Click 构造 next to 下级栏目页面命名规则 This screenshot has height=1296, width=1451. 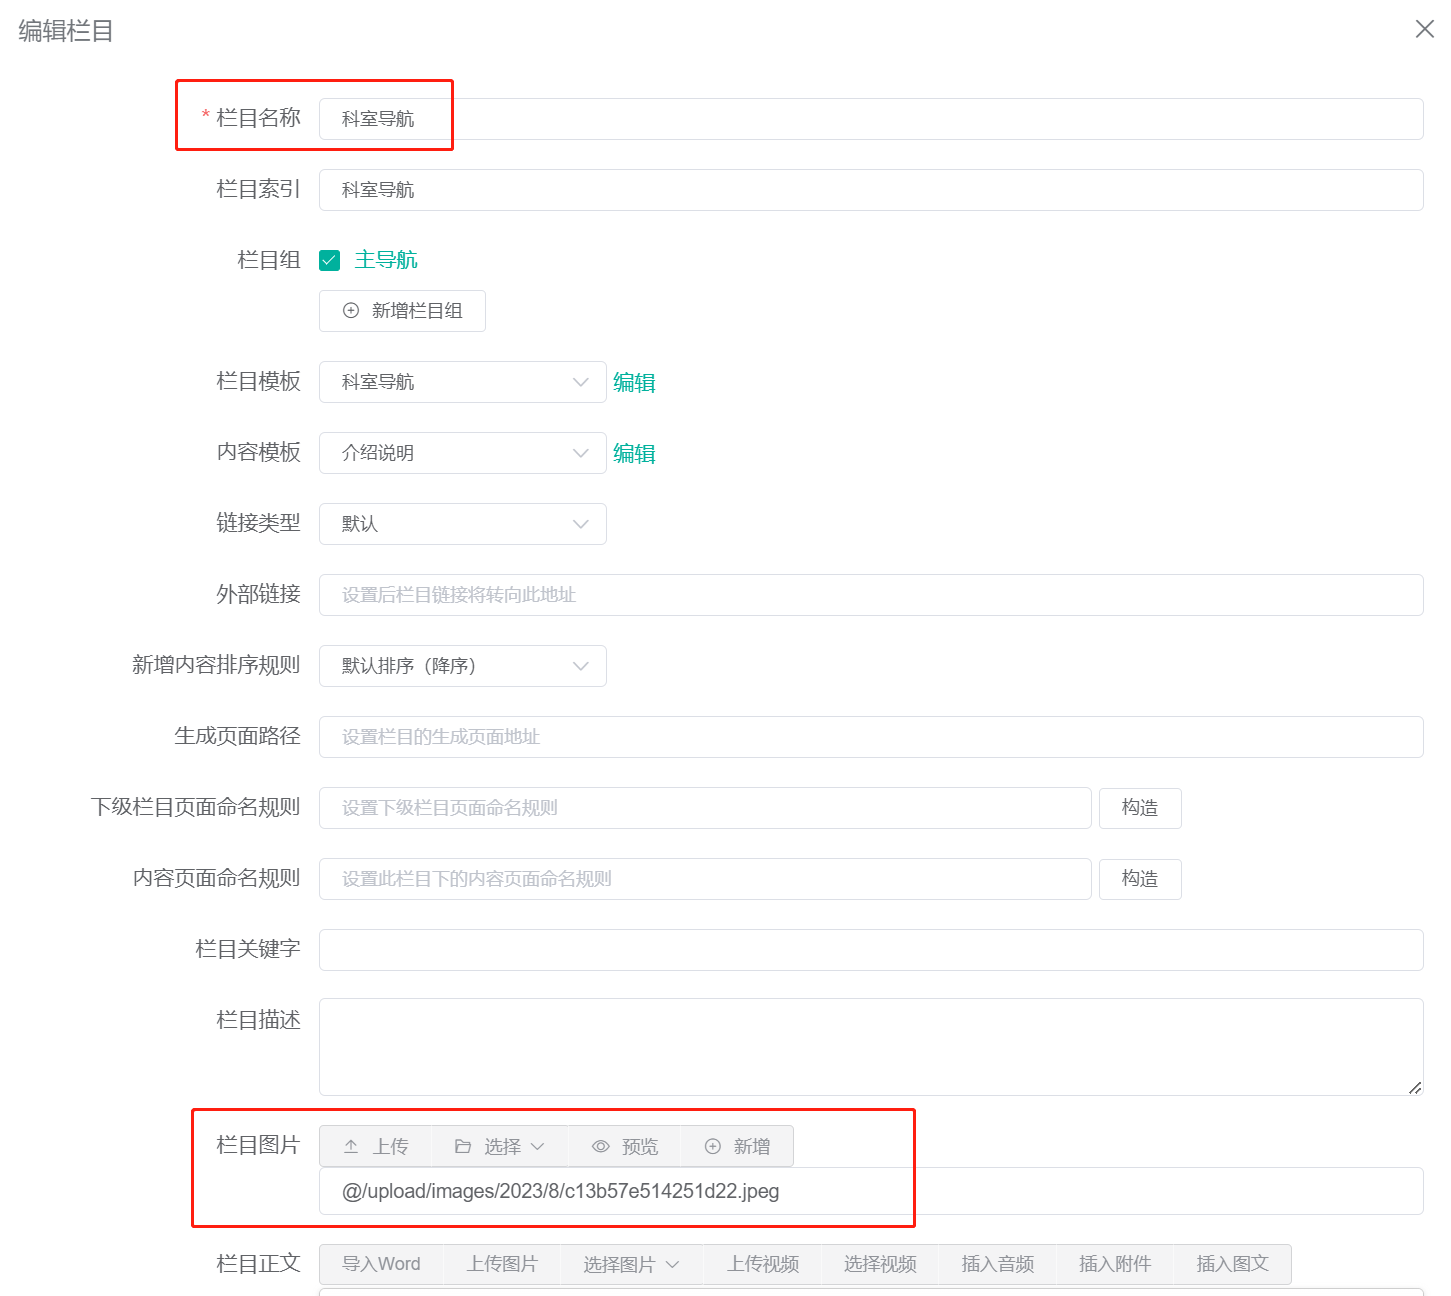click(x=1140, y=808)
